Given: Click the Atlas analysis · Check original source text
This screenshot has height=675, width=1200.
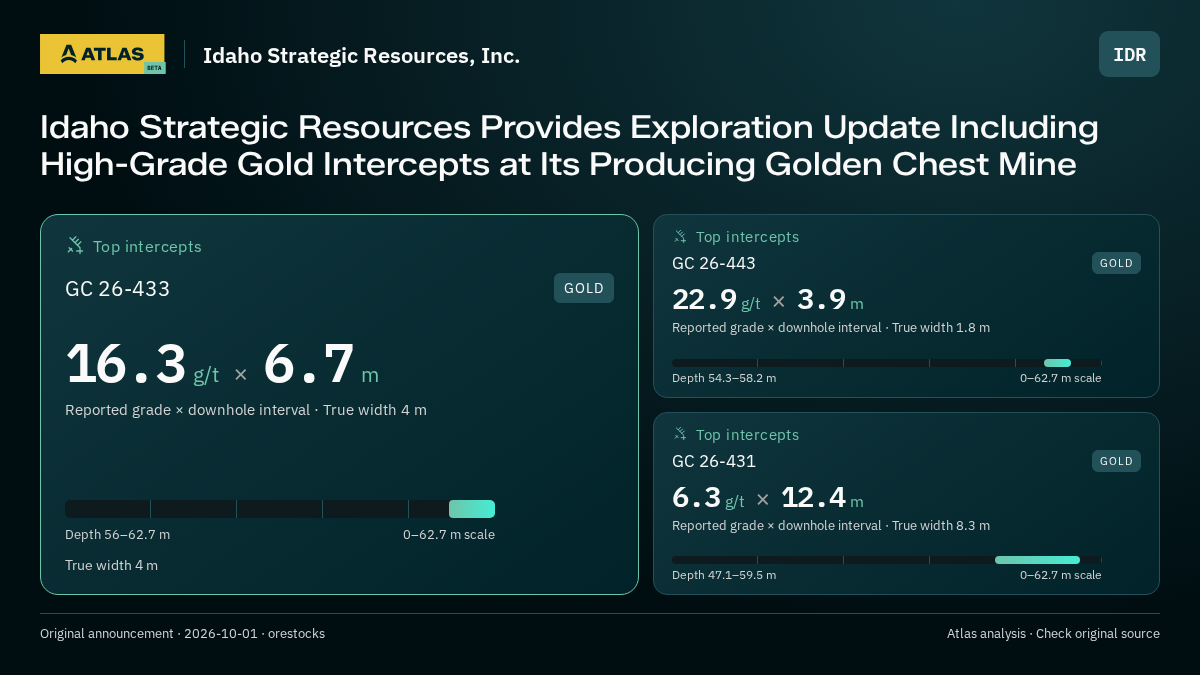Looking at the screenshot, I should (x=1053, y=634).
